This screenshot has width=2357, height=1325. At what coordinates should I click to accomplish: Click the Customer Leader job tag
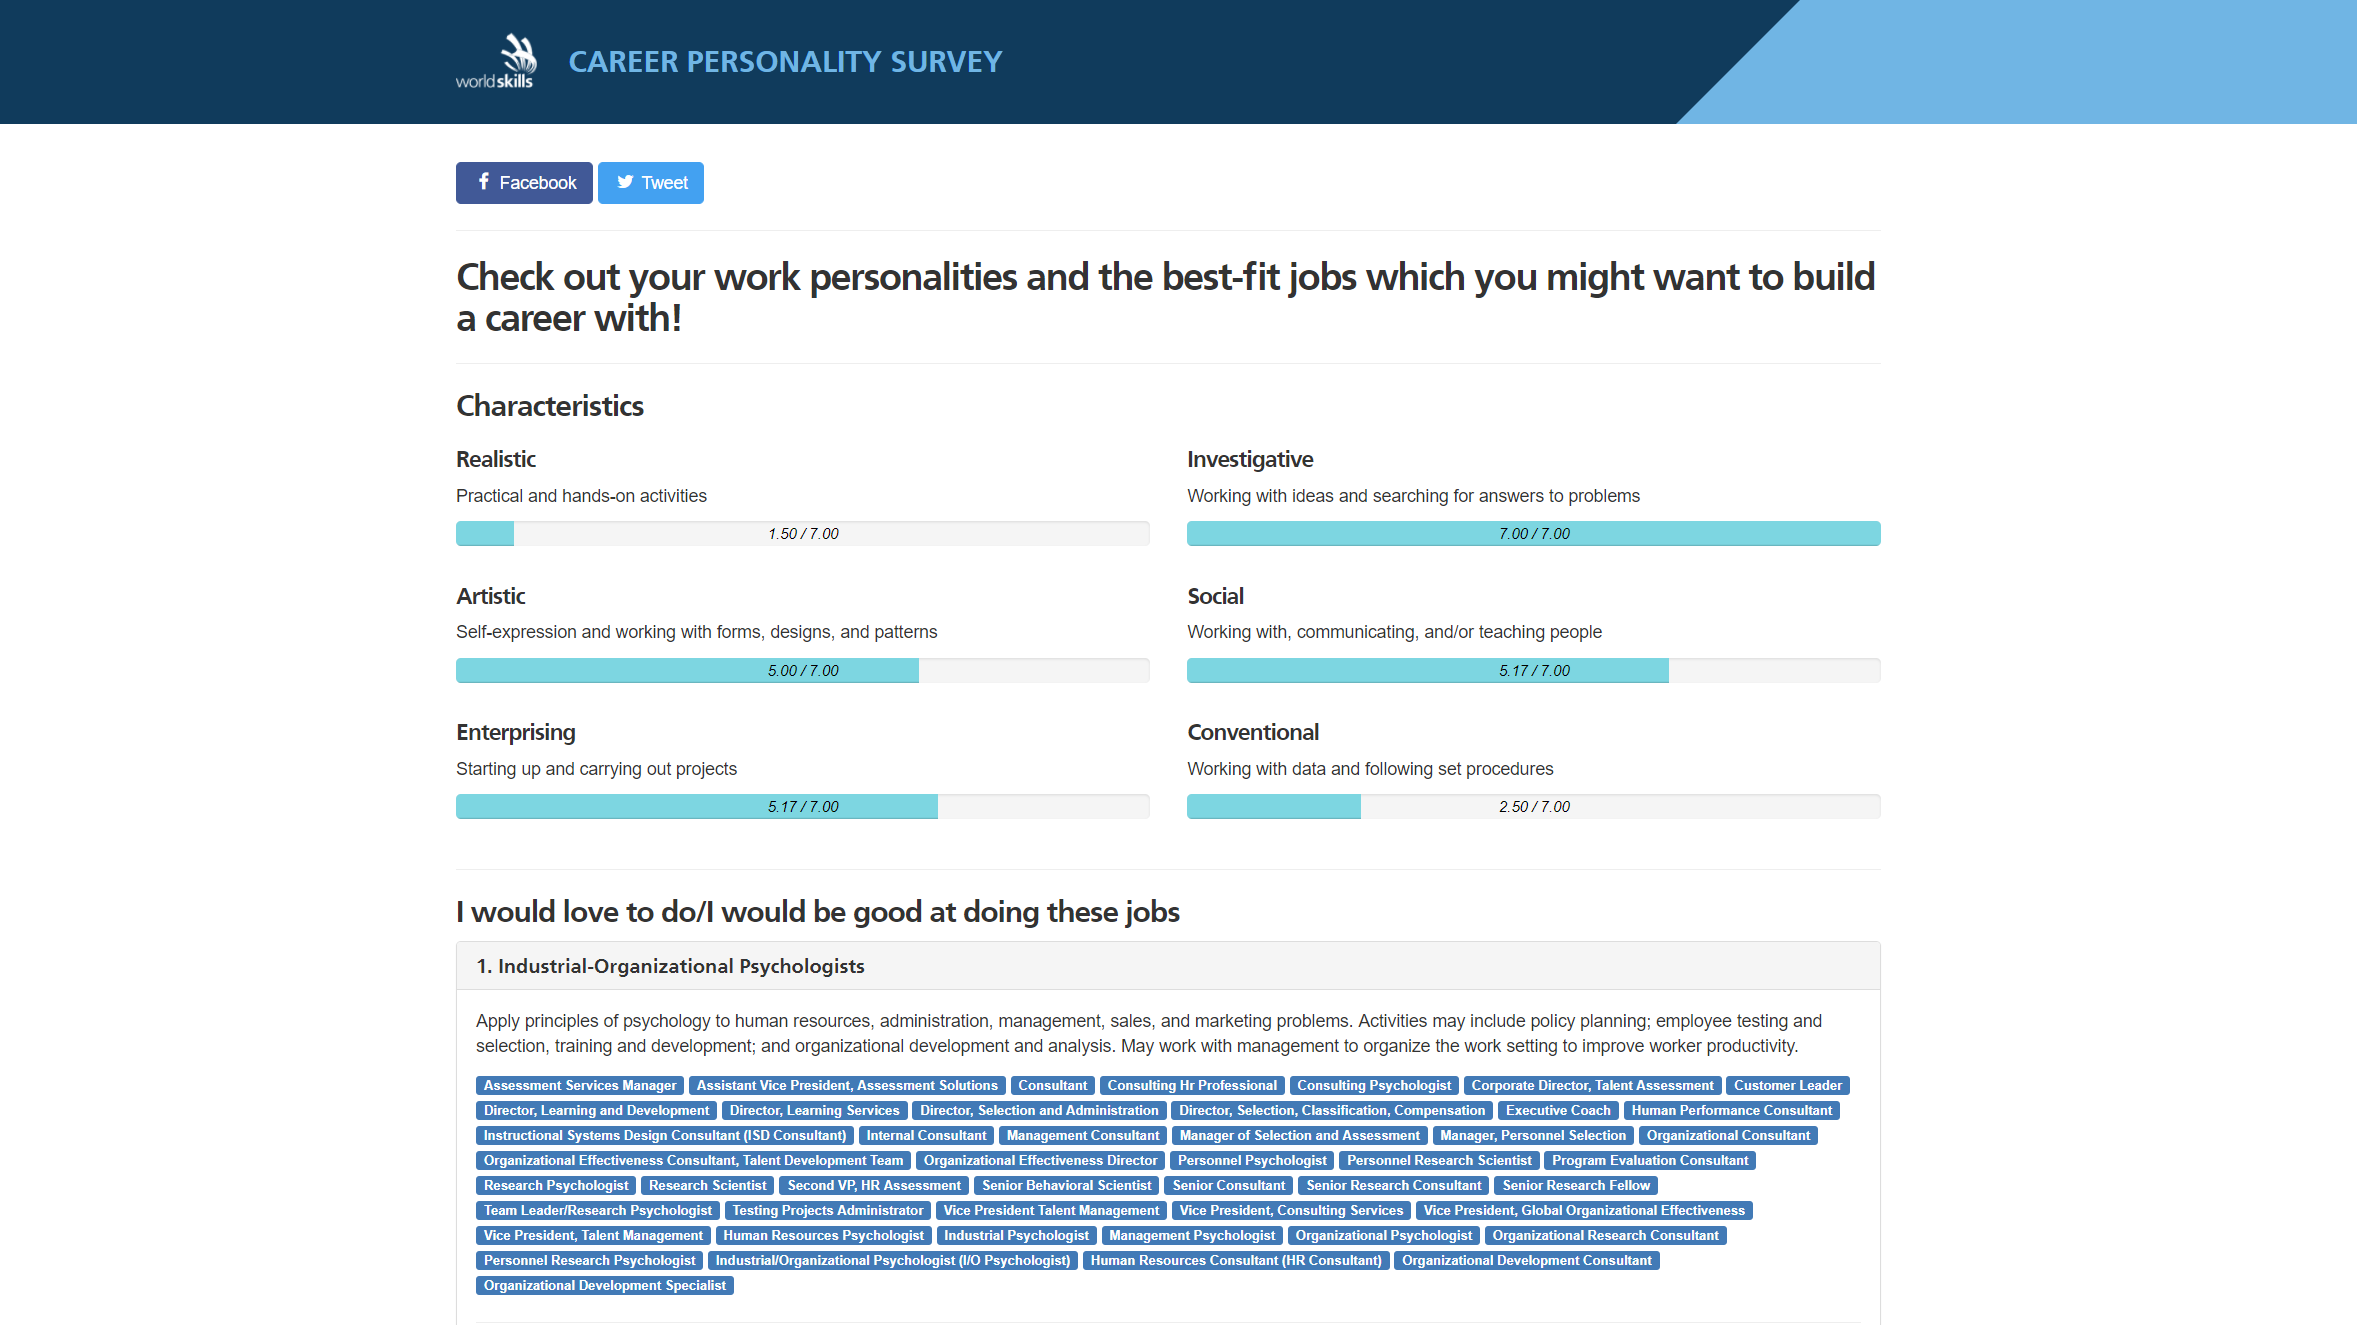(x=1787, y=1086)
